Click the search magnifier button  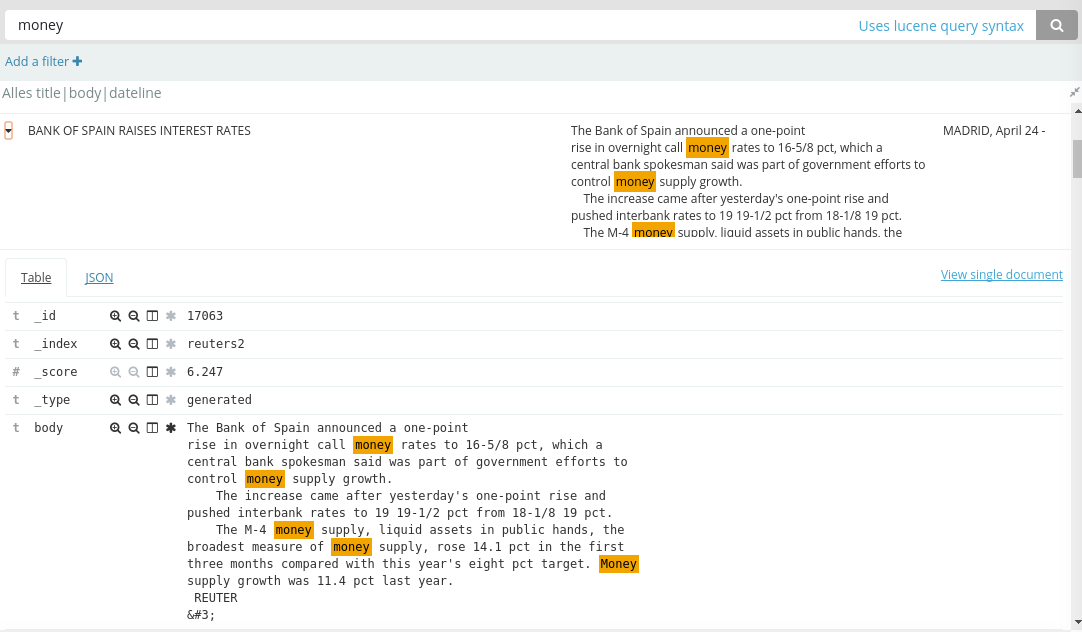click(1056, 26)
